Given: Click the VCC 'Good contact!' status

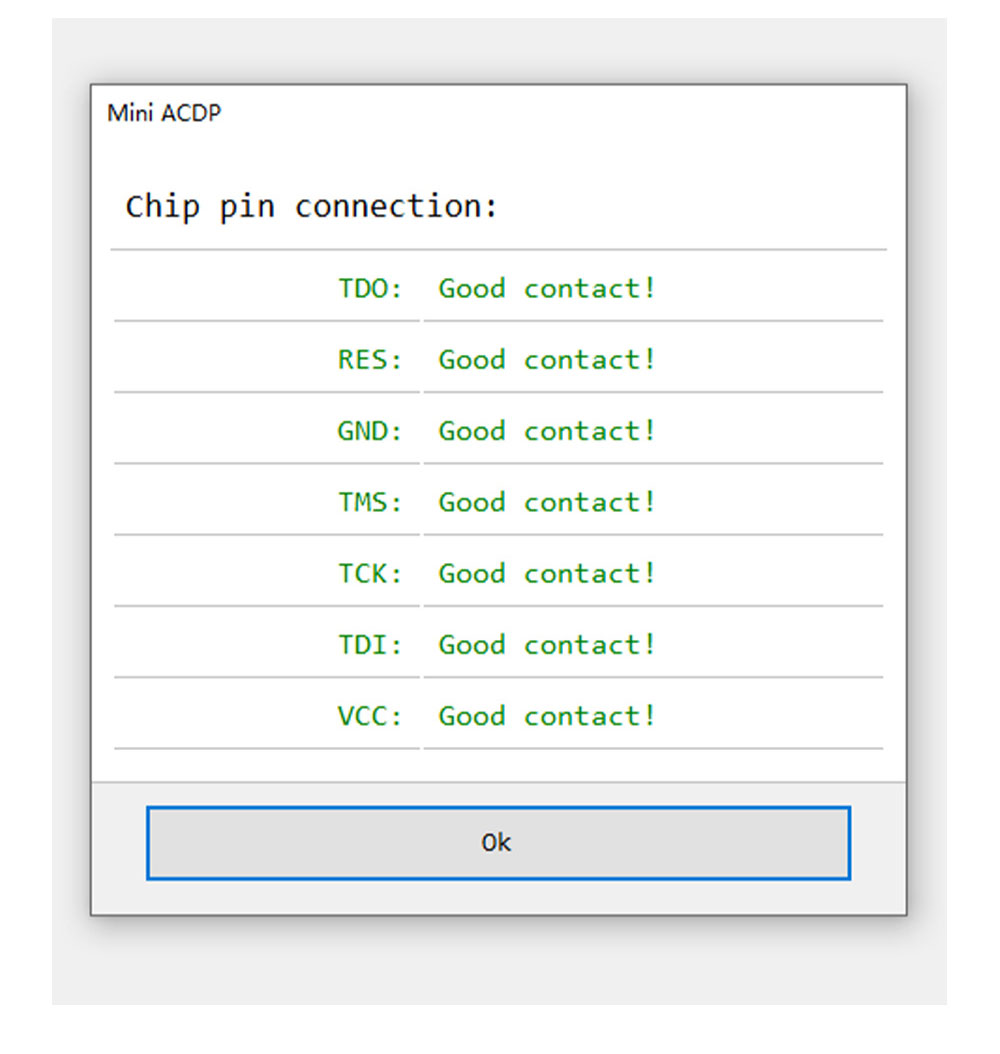Looking at the screenshot, I should click(x=547, y=716).
